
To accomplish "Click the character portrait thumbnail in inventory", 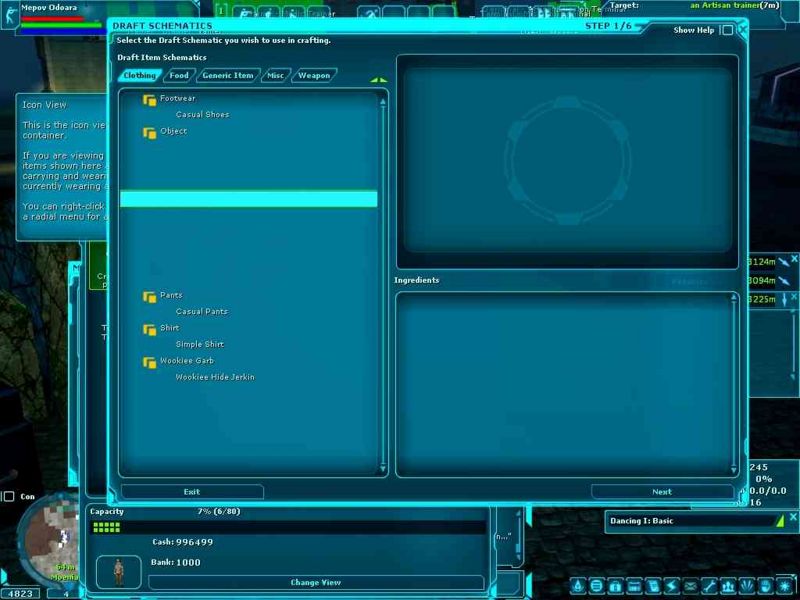I will click(x=118, y=571).
